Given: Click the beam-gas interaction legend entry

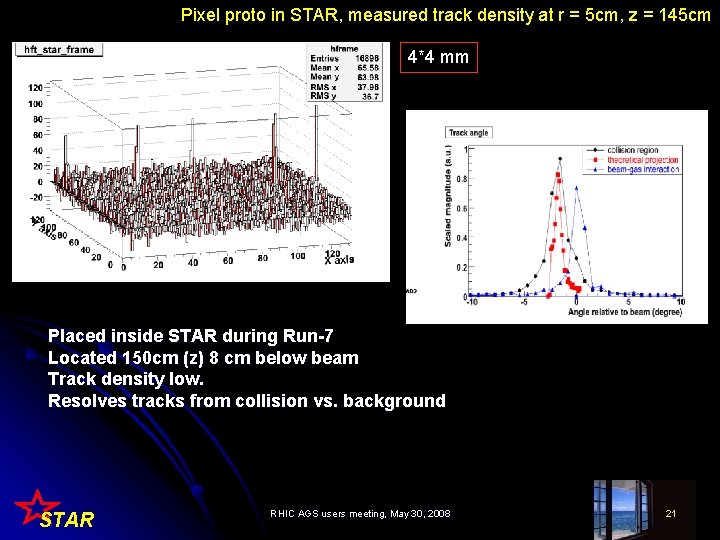Looking at the screenshot, I should click(633, 169).
